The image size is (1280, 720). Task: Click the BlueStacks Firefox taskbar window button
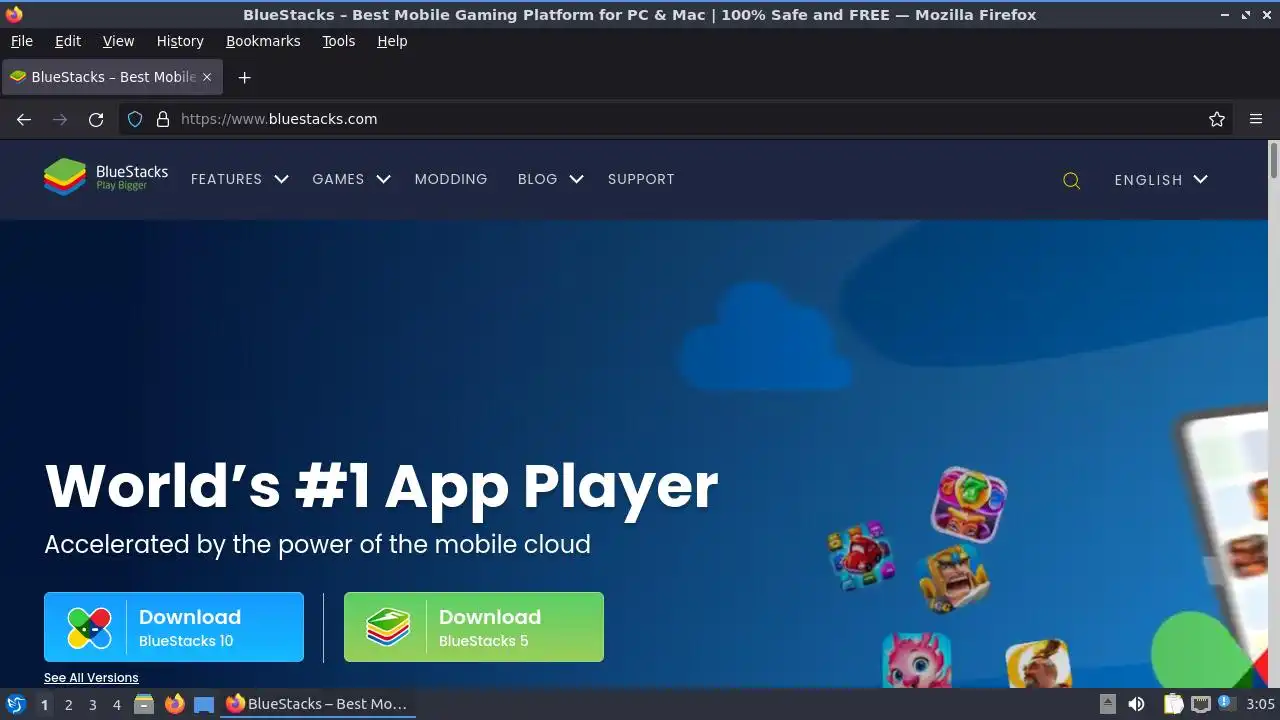[x=318, y=704]
